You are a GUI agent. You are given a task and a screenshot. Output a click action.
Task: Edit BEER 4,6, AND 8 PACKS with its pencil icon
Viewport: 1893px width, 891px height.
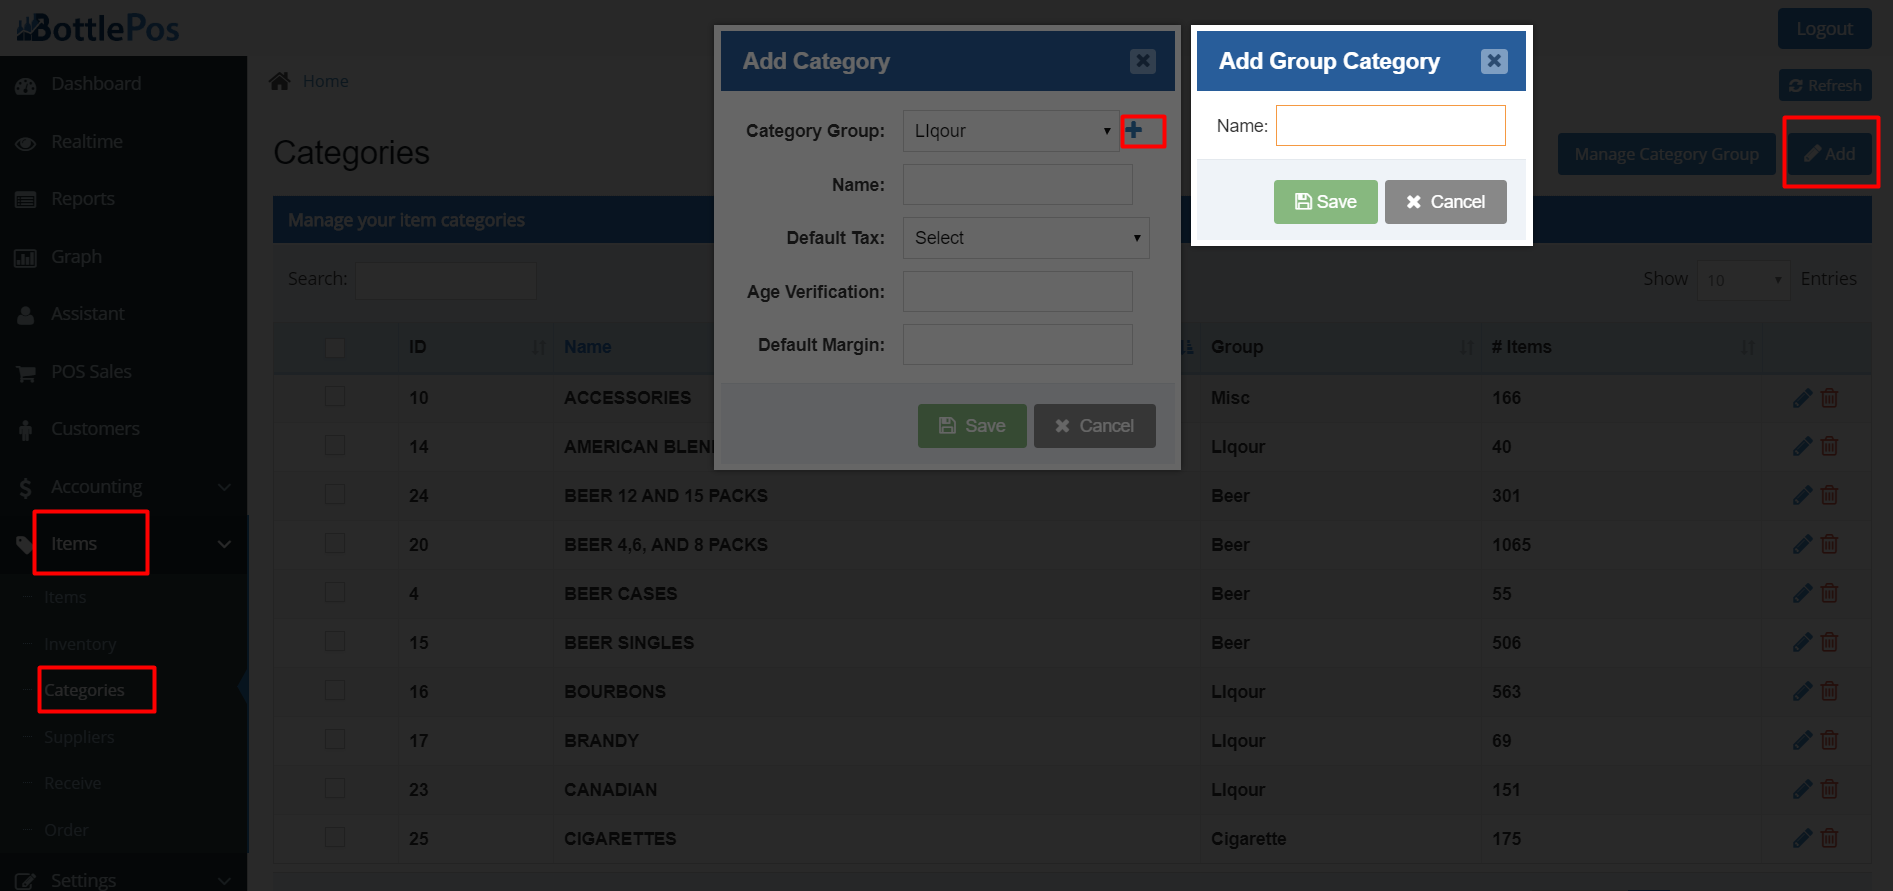click(1802, 544)
